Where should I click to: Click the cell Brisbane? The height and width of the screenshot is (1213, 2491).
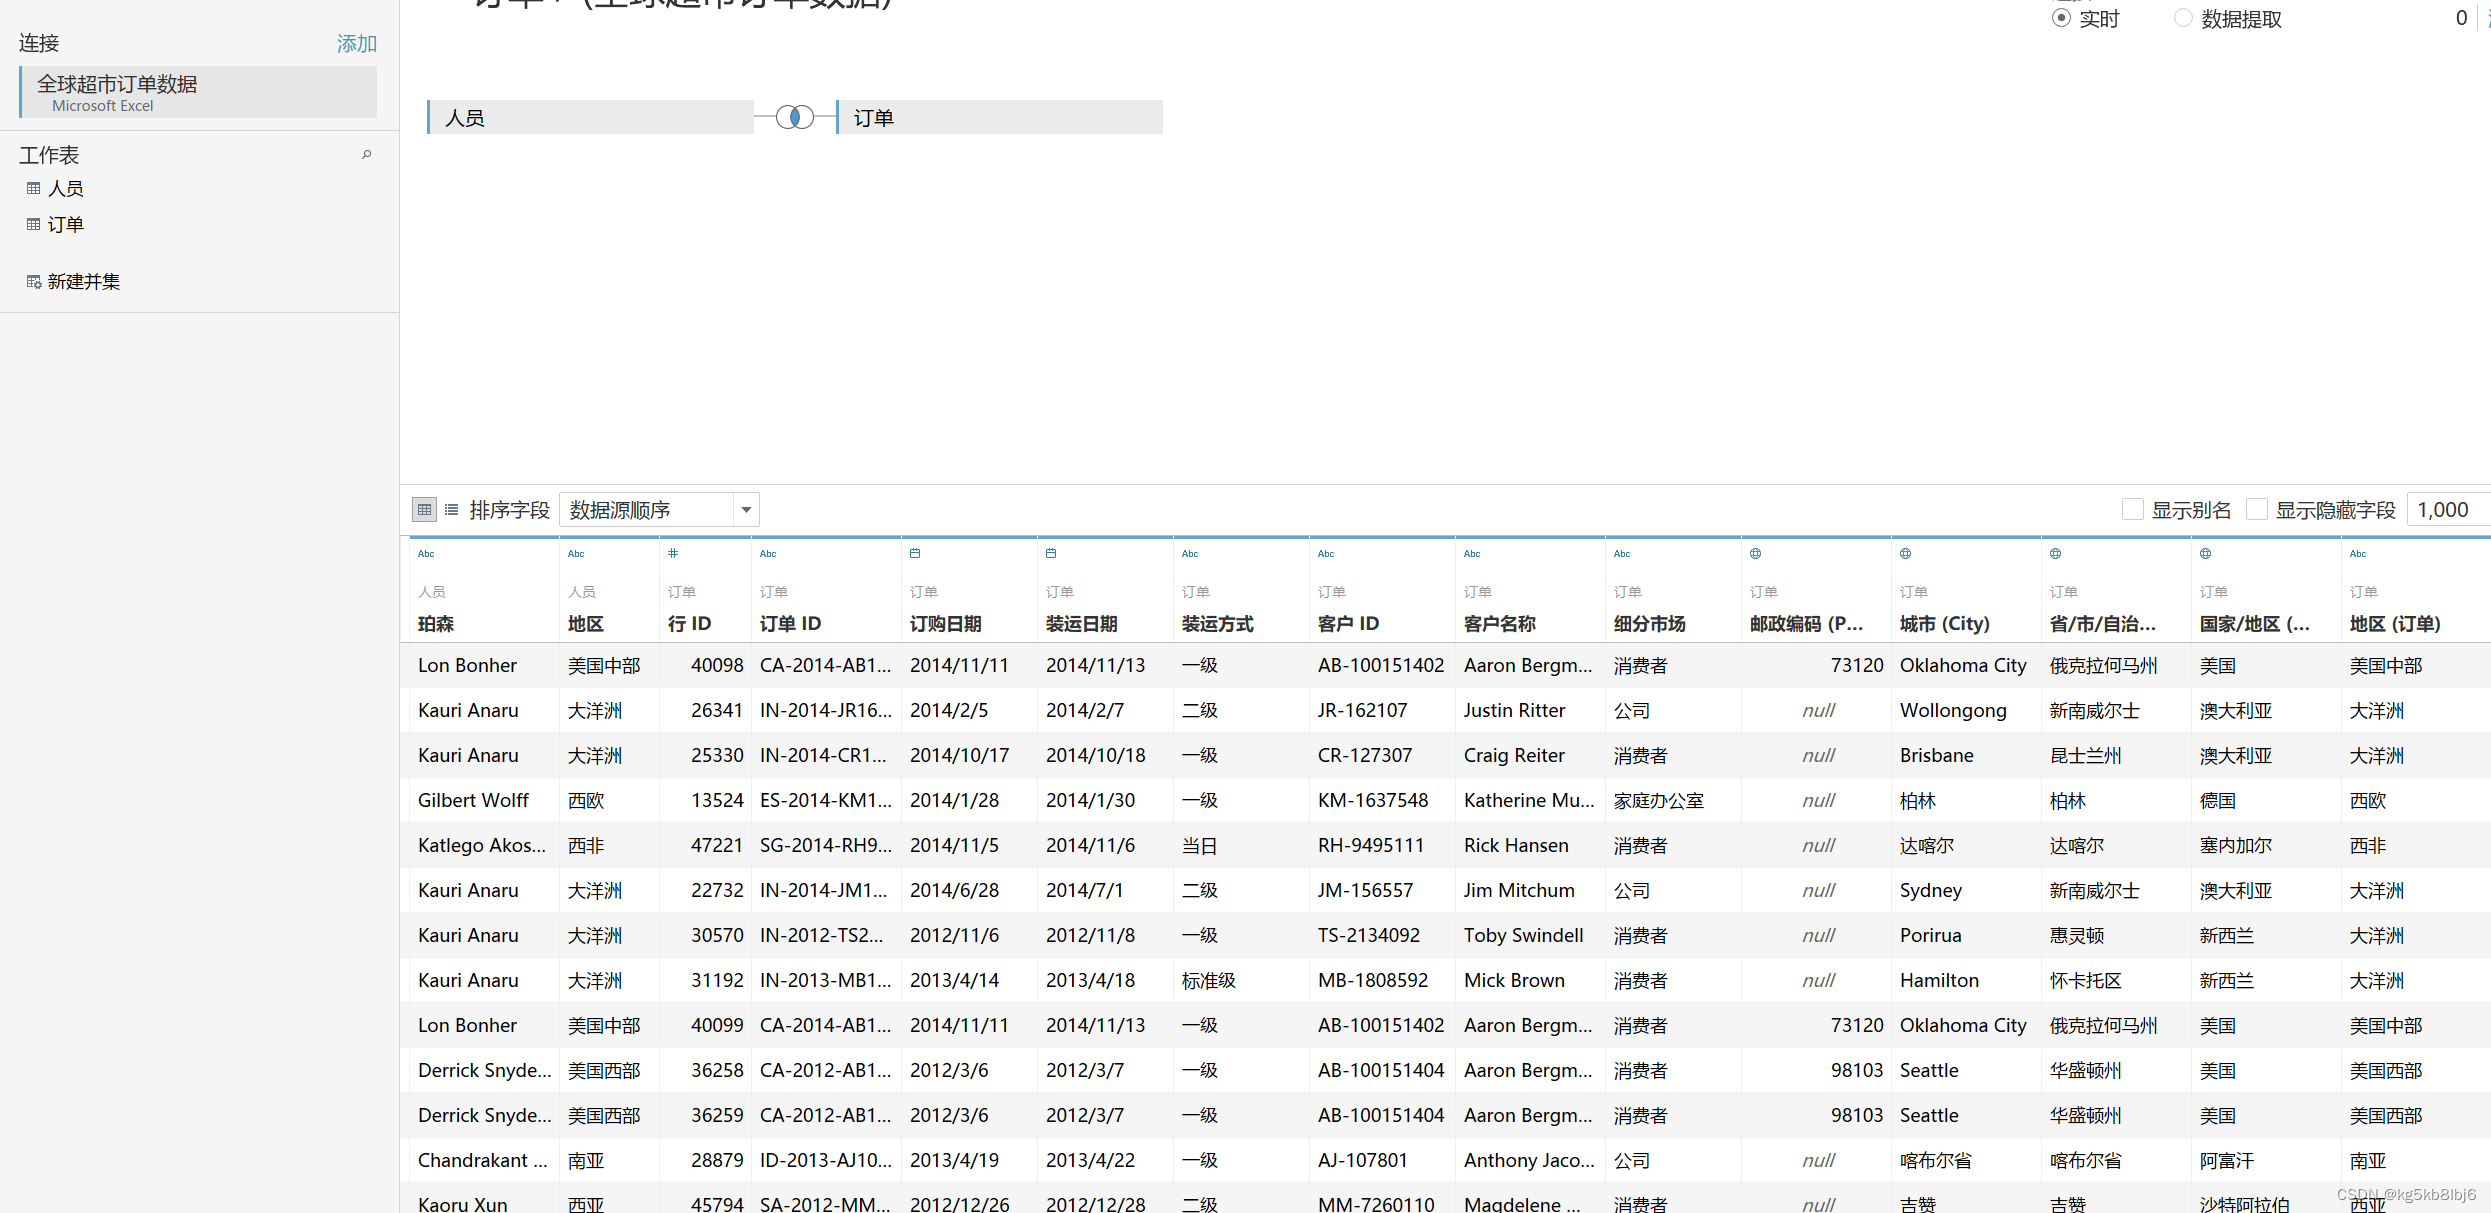[1936, 755]
